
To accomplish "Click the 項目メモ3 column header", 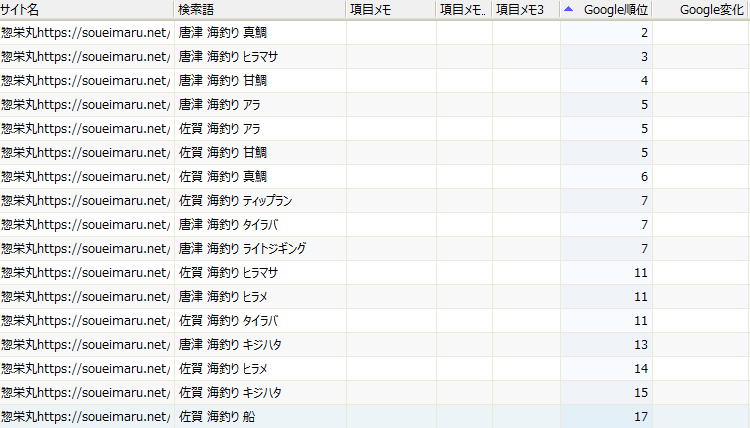I will (x=526, y=10).
